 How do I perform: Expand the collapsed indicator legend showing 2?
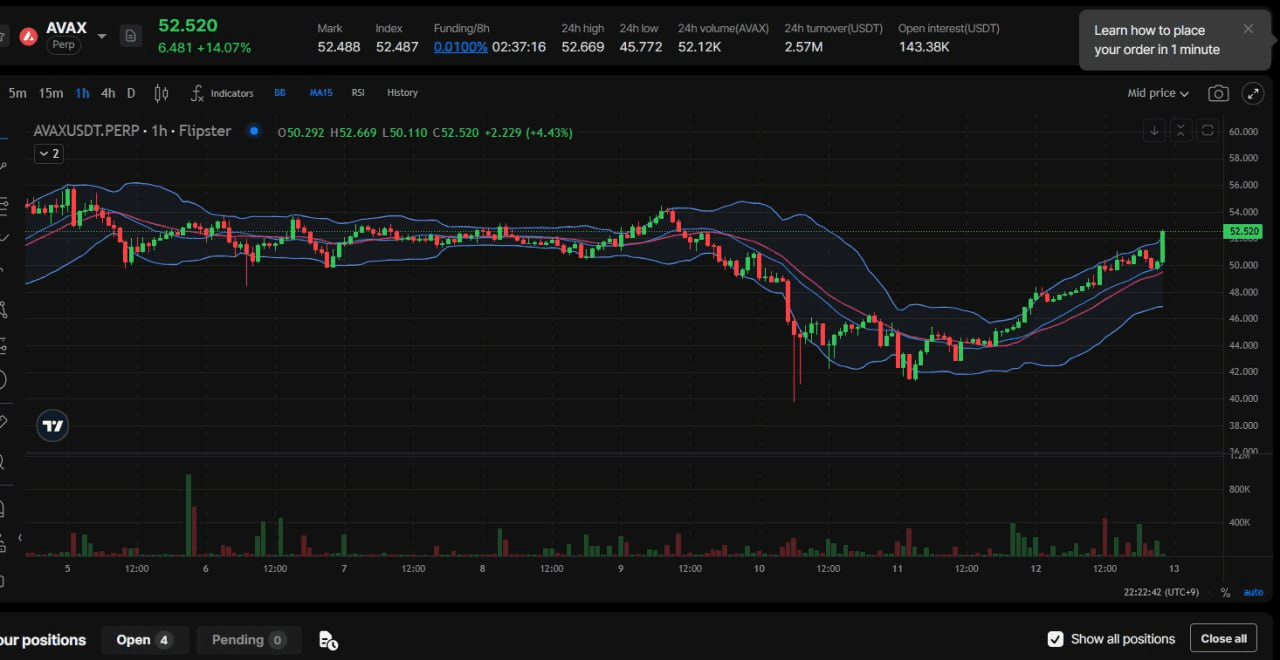coord(48,153)
